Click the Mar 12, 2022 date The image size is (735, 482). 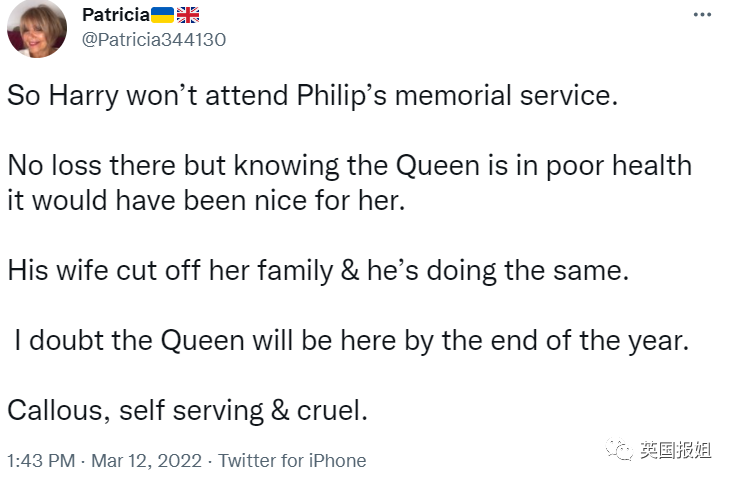[146, 461]
